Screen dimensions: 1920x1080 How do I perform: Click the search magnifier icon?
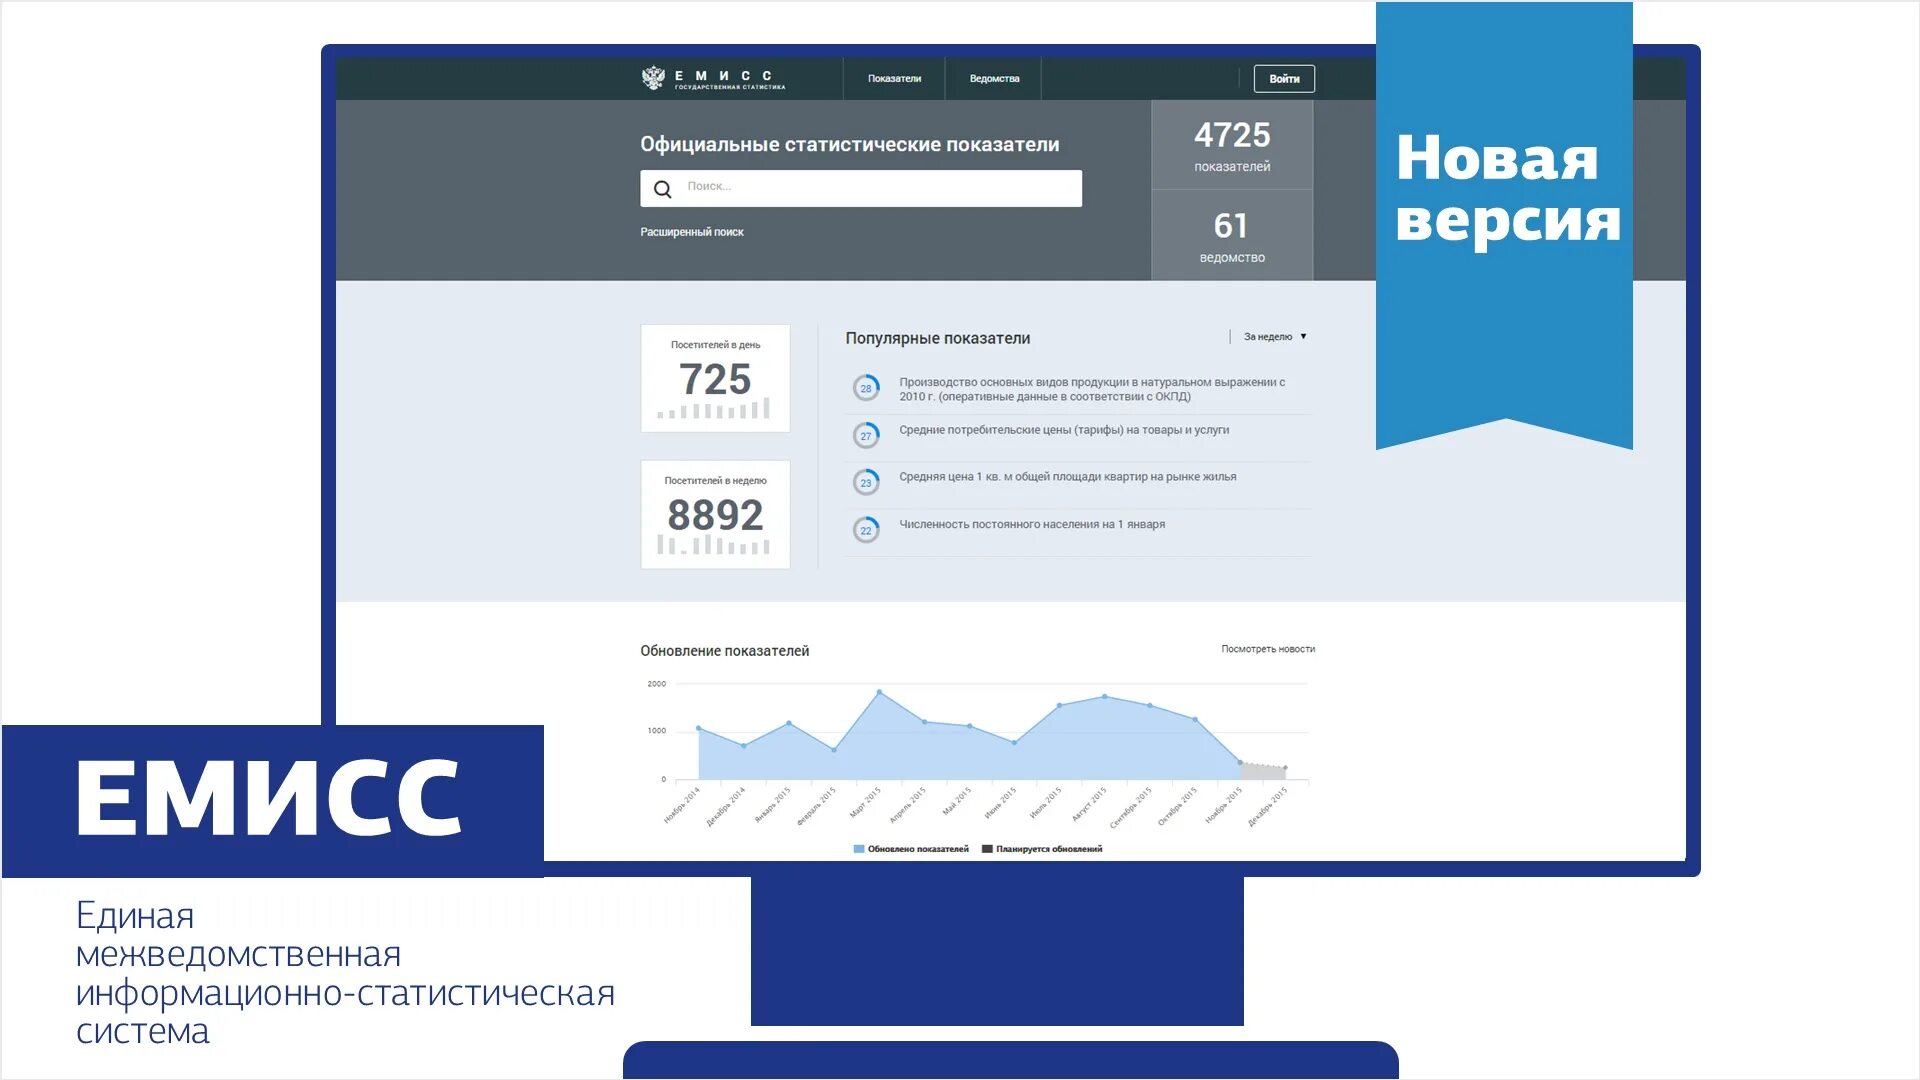coord(661,186)
